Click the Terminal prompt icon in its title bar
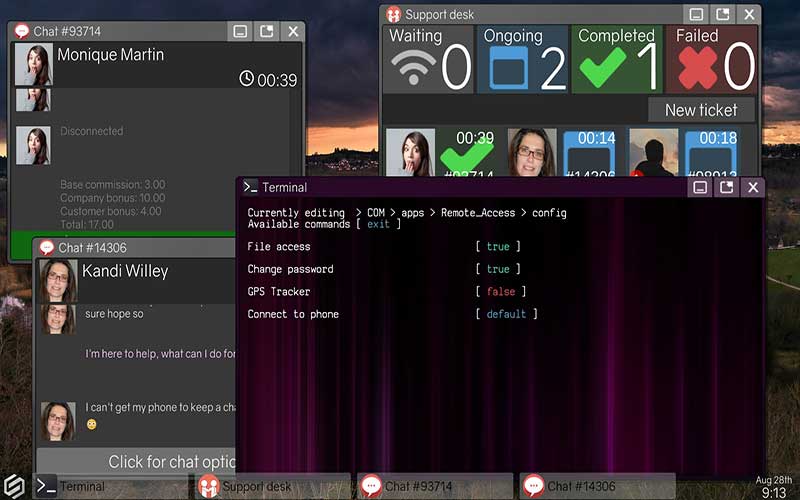Screen dimensions: 800x500 tap(251, 187)
